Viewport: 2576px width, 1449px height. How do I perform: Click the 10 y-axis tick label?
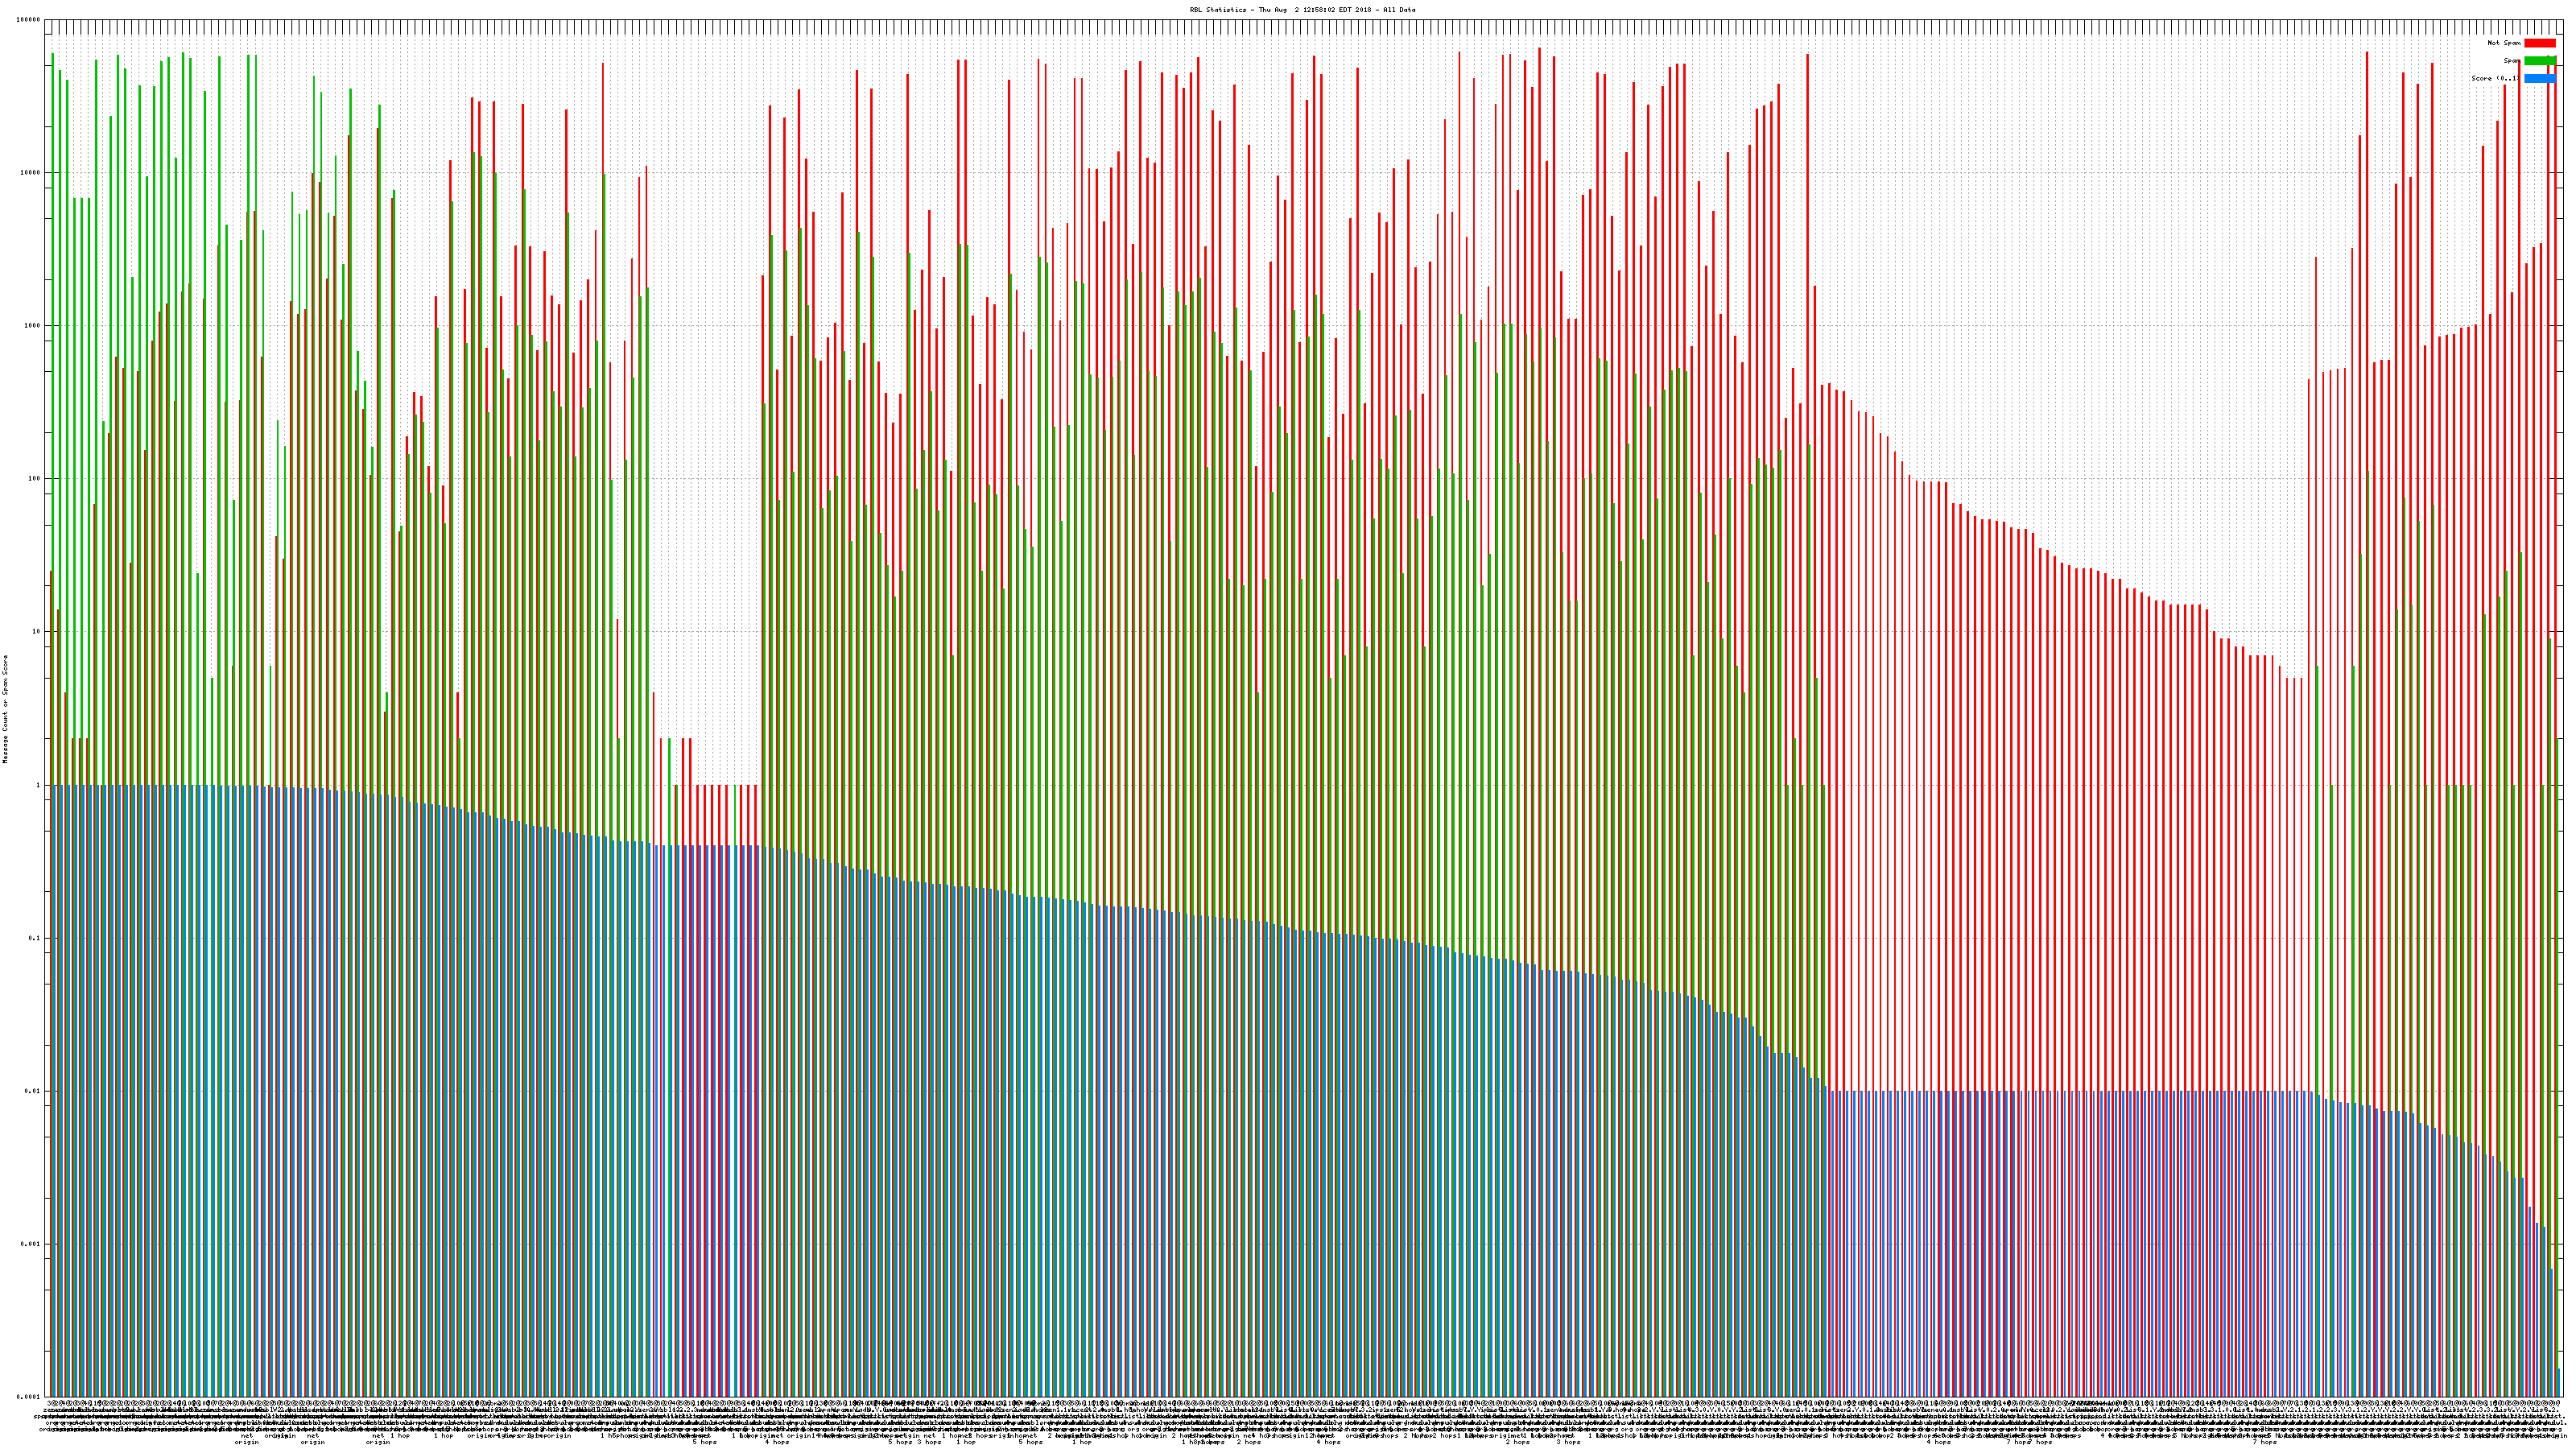coord(35,632)
